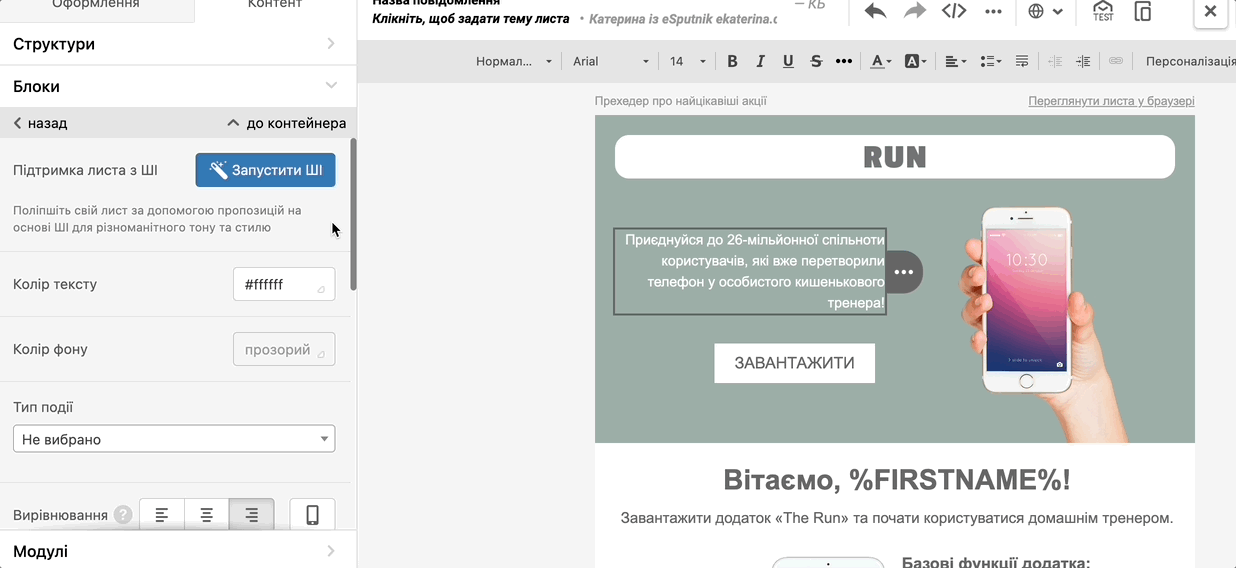Screen dimensions: 1236x568
Task: Toggle mobile alignment phone button
Action: (x=312, y=515)
